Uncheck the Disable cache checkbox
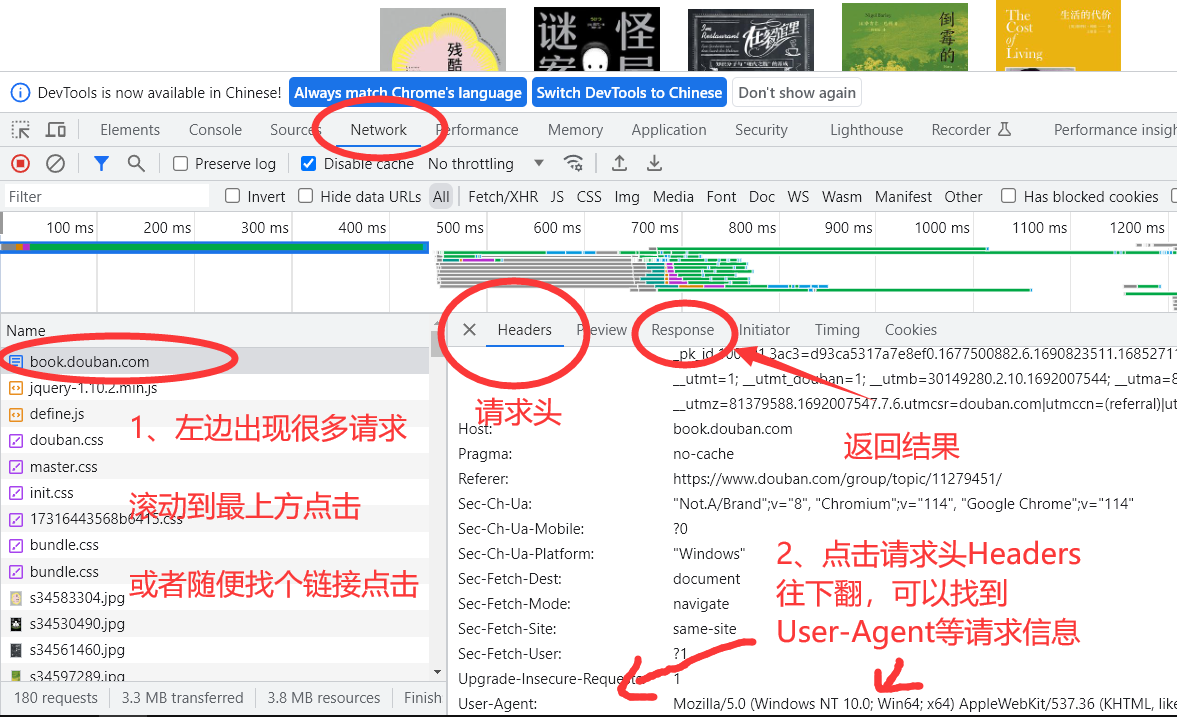The height and width of the screenshot is (717, 1177). point(308,164)
